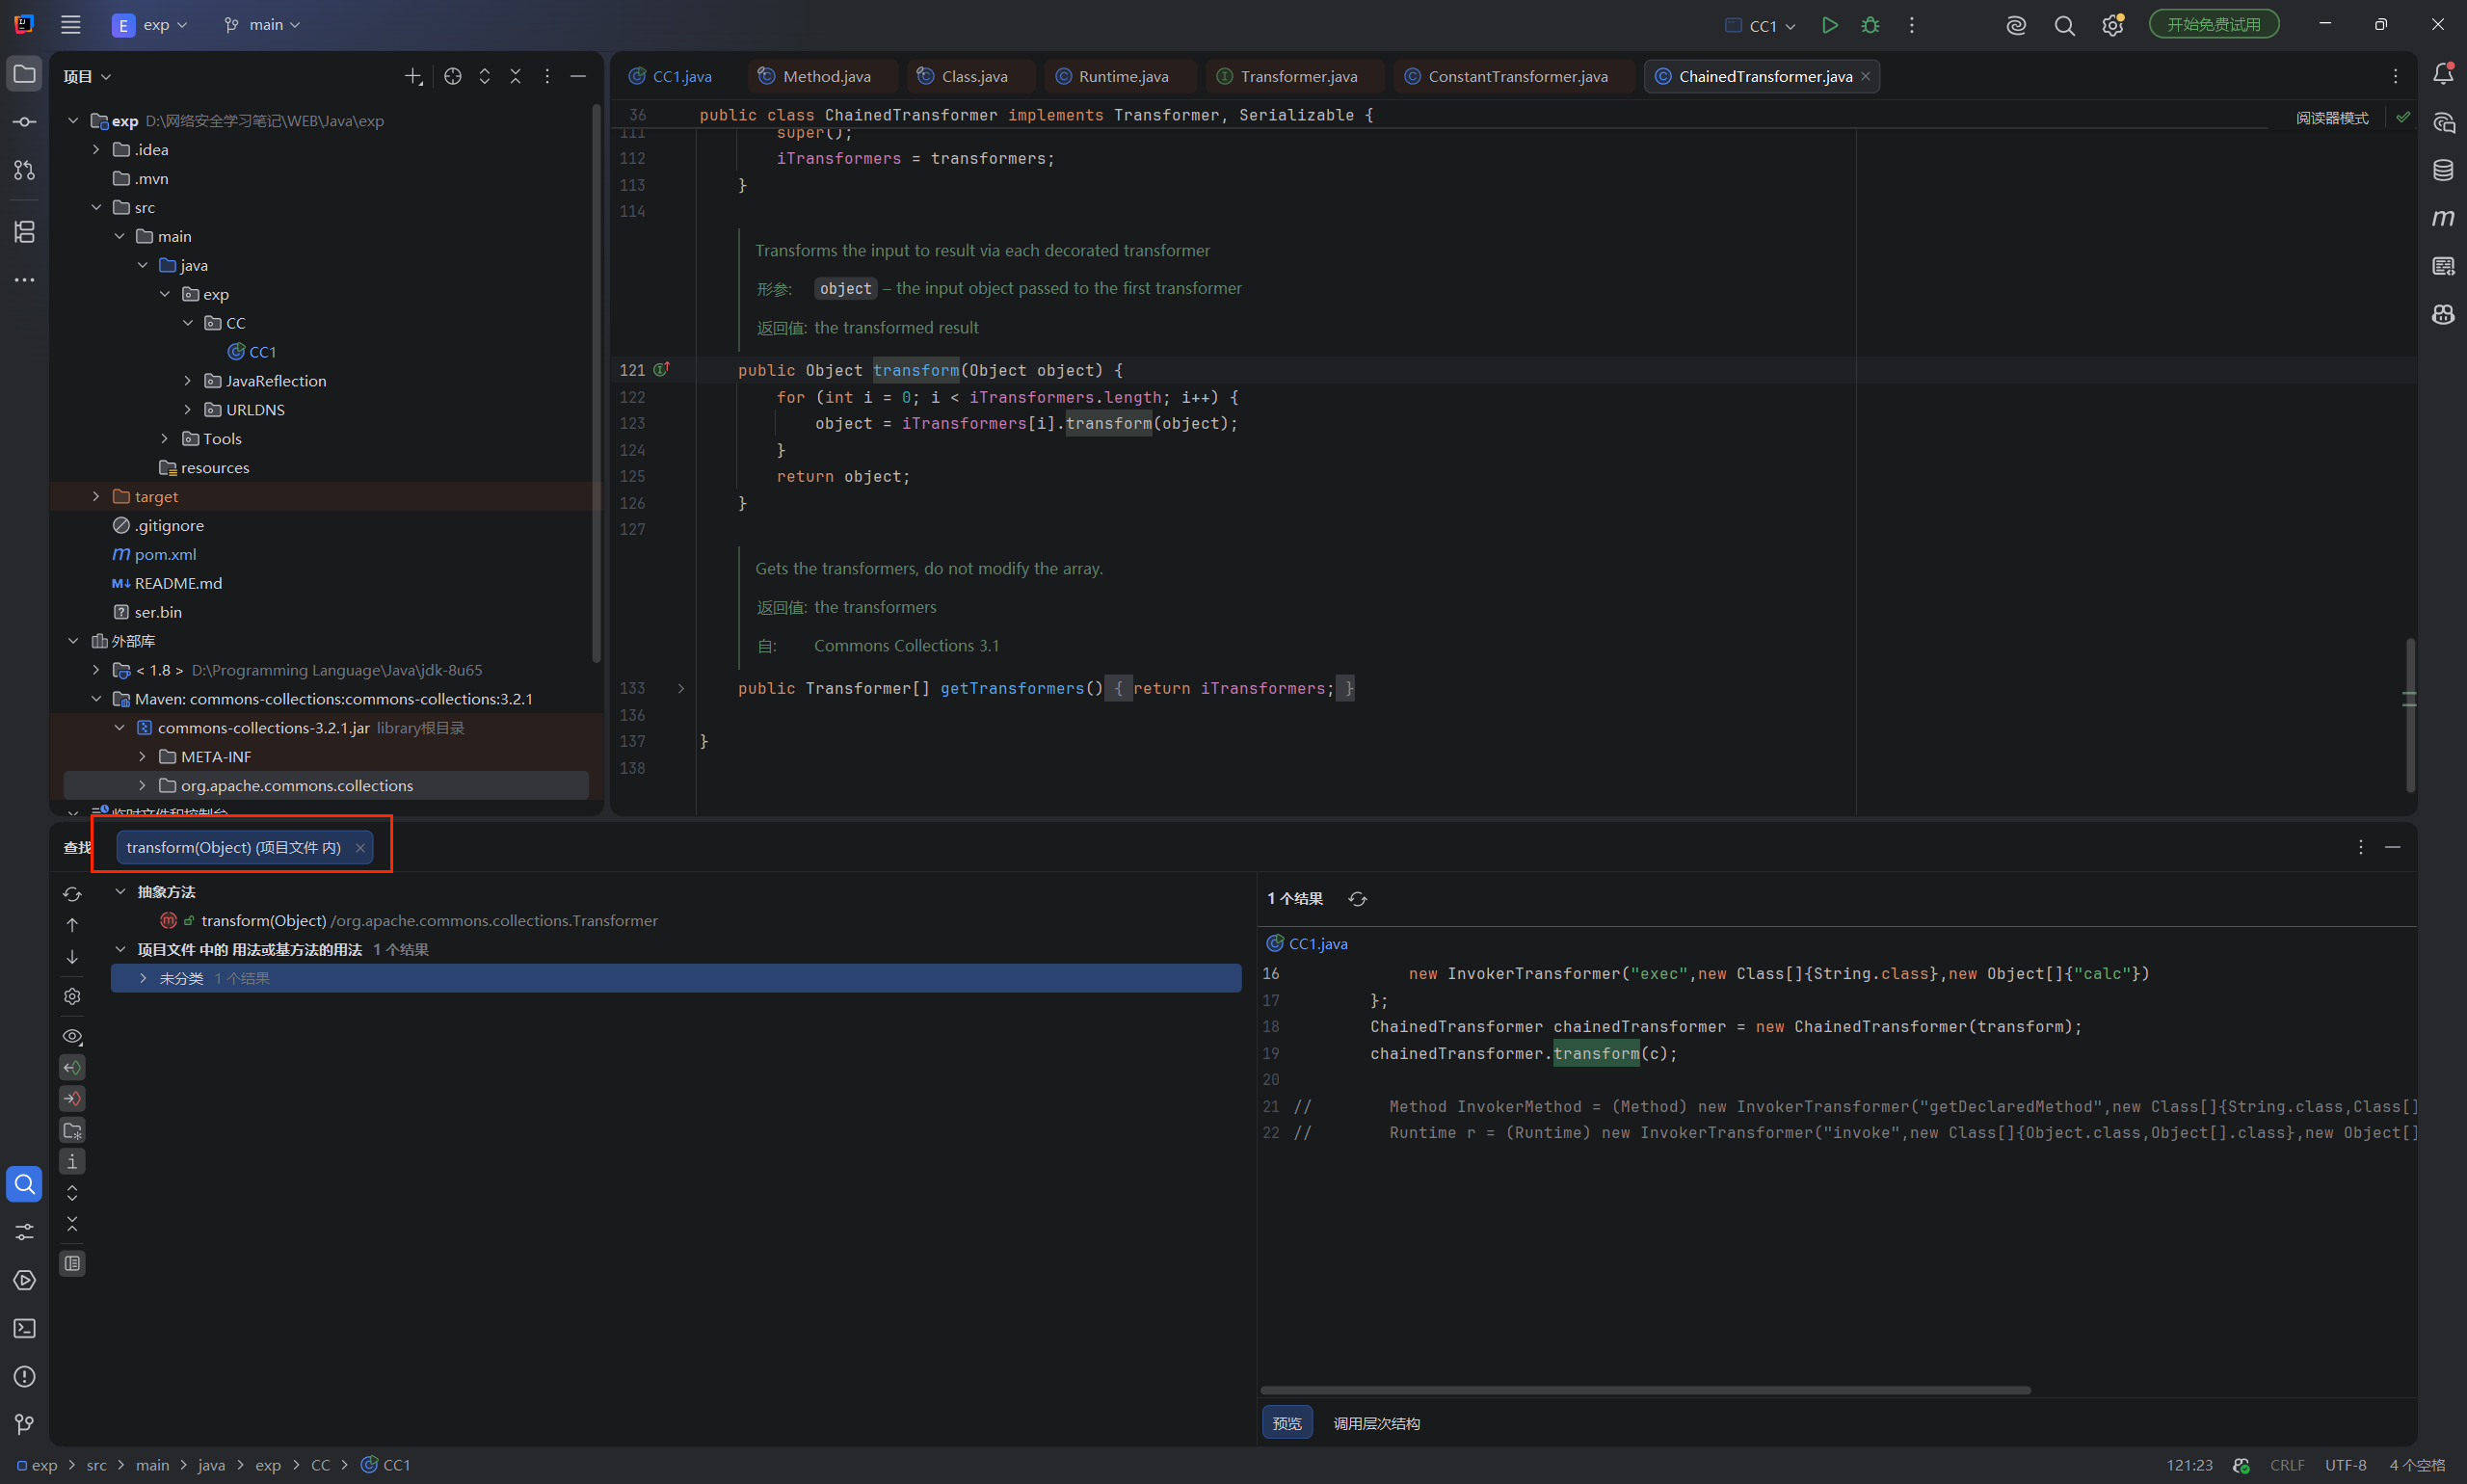Open IDE settings gear in title bar
Screen dimensions: 2467x1484
pos(2111,25)
